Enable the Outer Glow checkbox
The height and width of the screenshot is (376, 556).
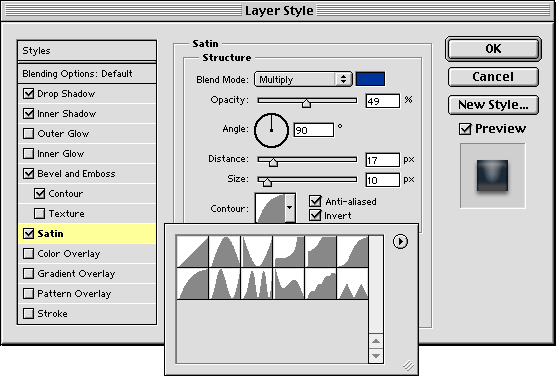click(28, 134)
